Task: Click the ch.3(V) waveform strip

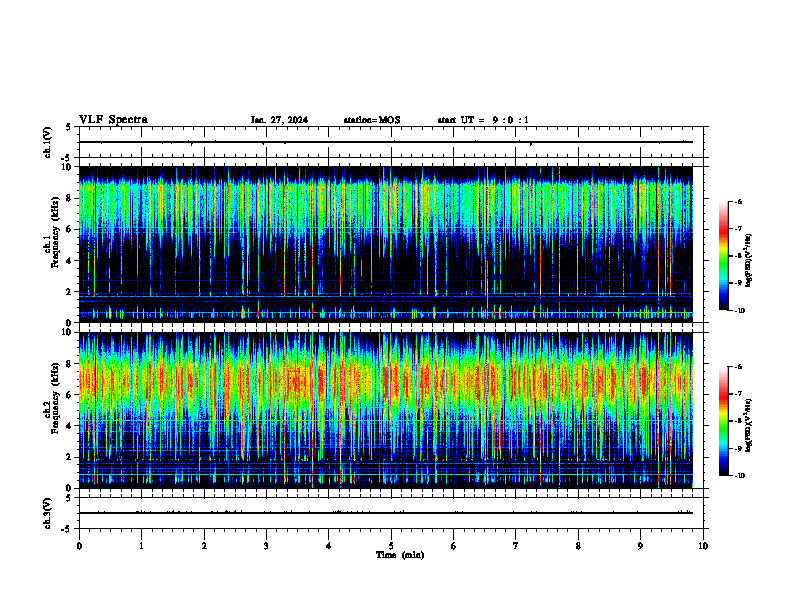Action: (x=391, y=513)
